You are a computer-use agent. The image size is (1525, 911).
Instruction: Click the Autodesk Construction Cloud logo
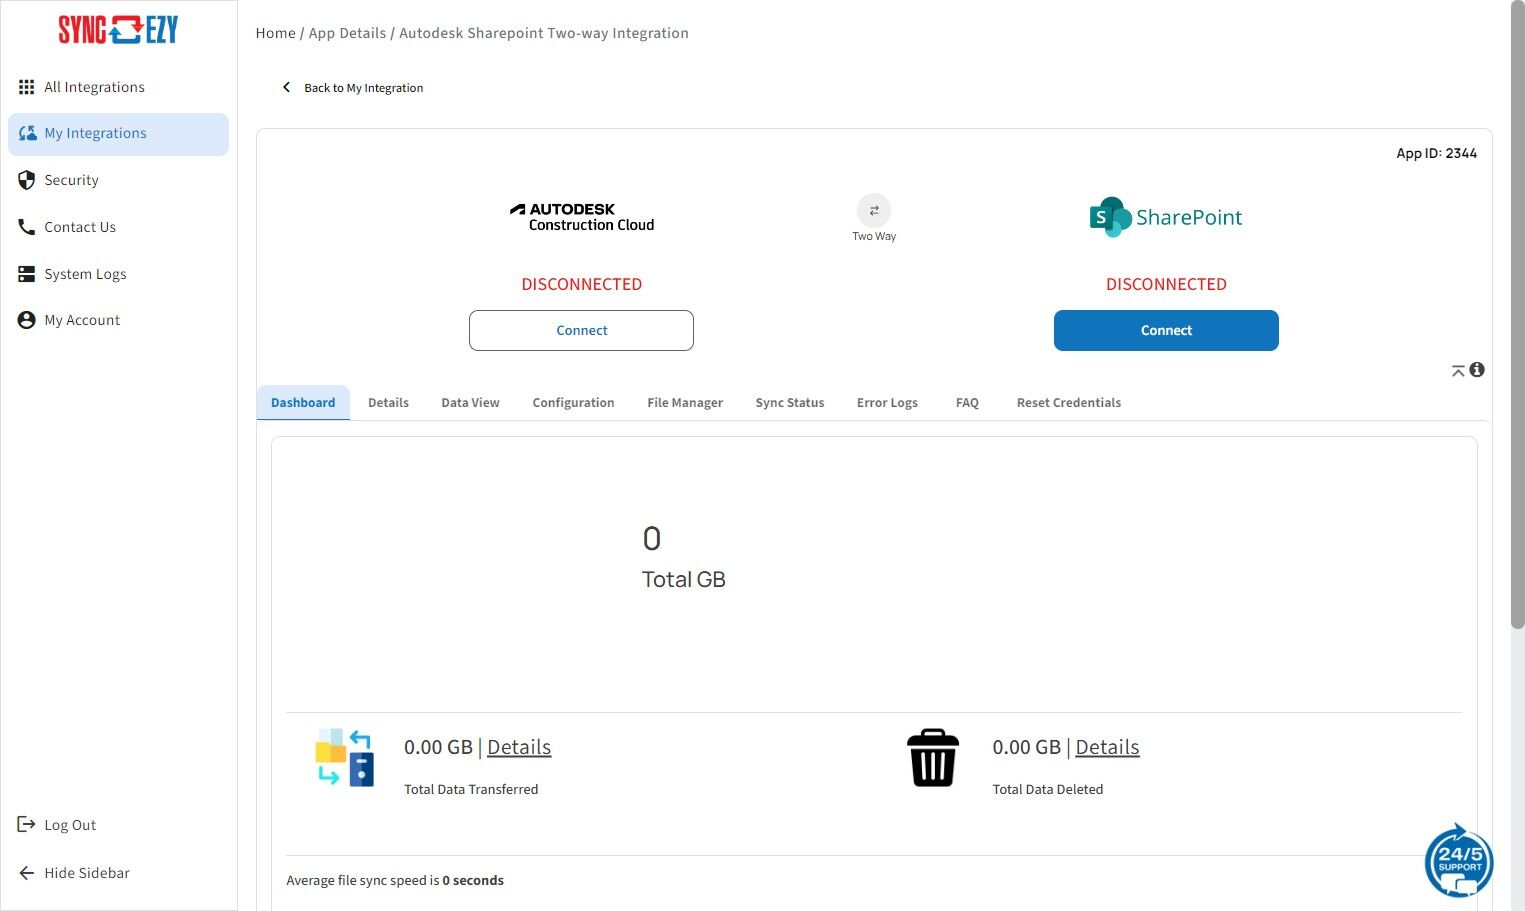click(x=582, y=217)
